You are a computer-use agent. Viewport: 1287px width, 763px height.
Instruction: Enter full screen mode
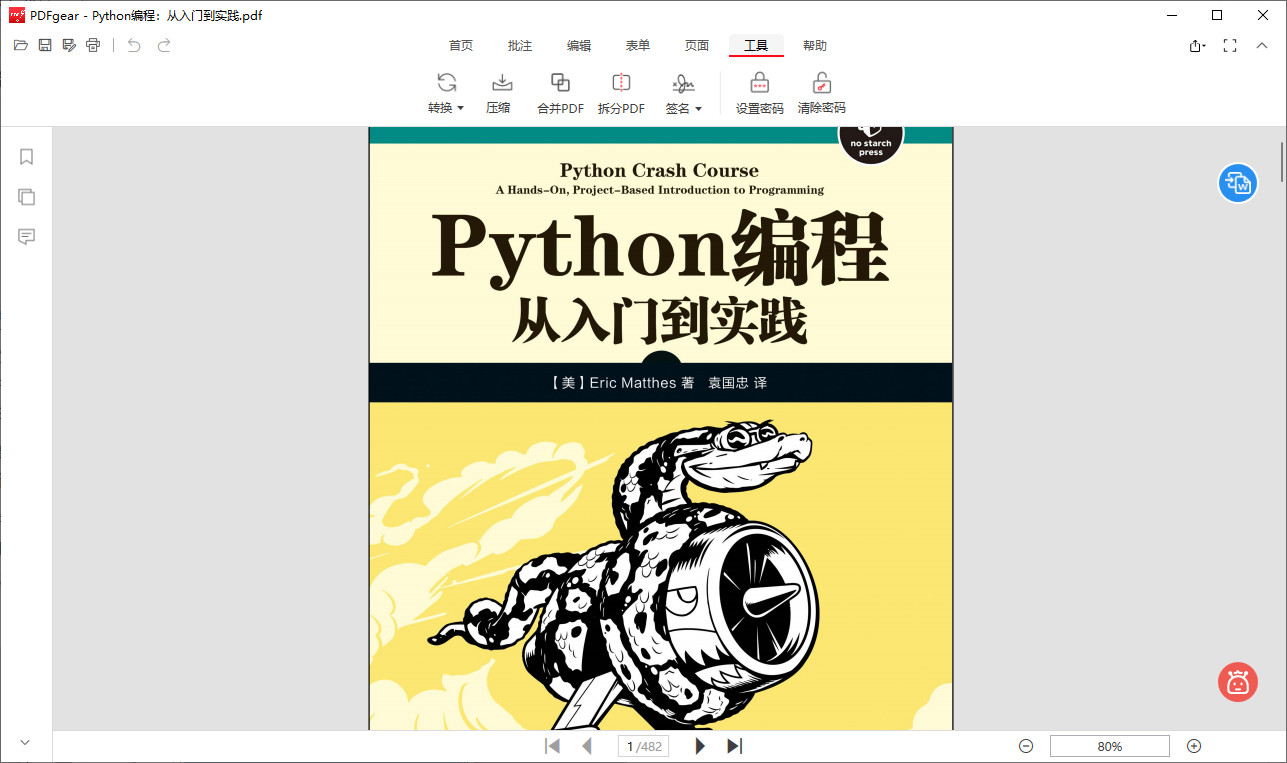1230,46
